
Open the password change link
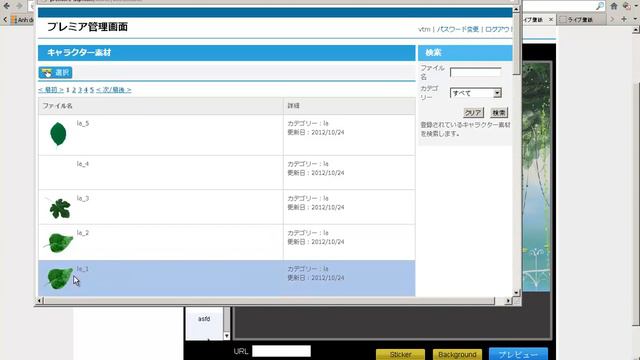click(x=458, y=29)
